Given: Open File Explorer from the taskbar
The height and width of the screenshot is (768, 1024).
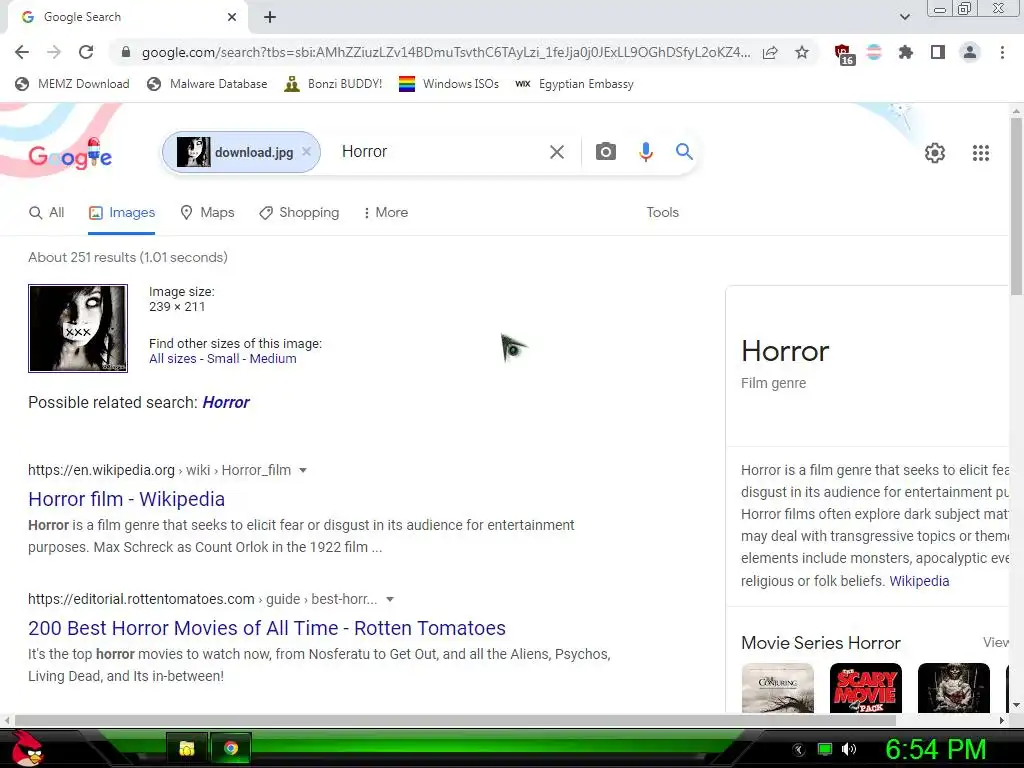Looking at the screenshot, I should [x=187, y=748].
